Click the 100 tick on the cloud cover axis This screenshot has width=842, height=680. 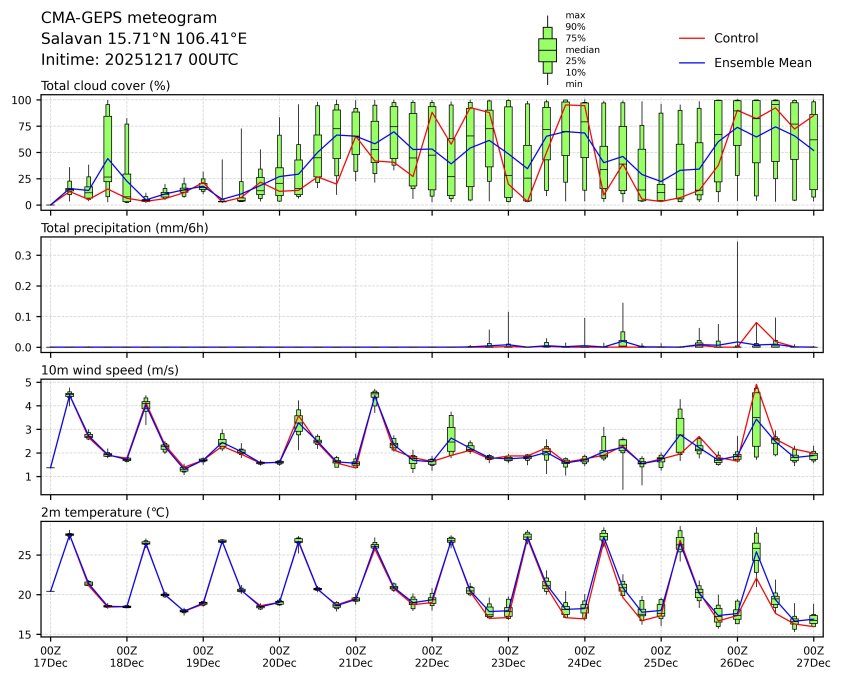23,100
